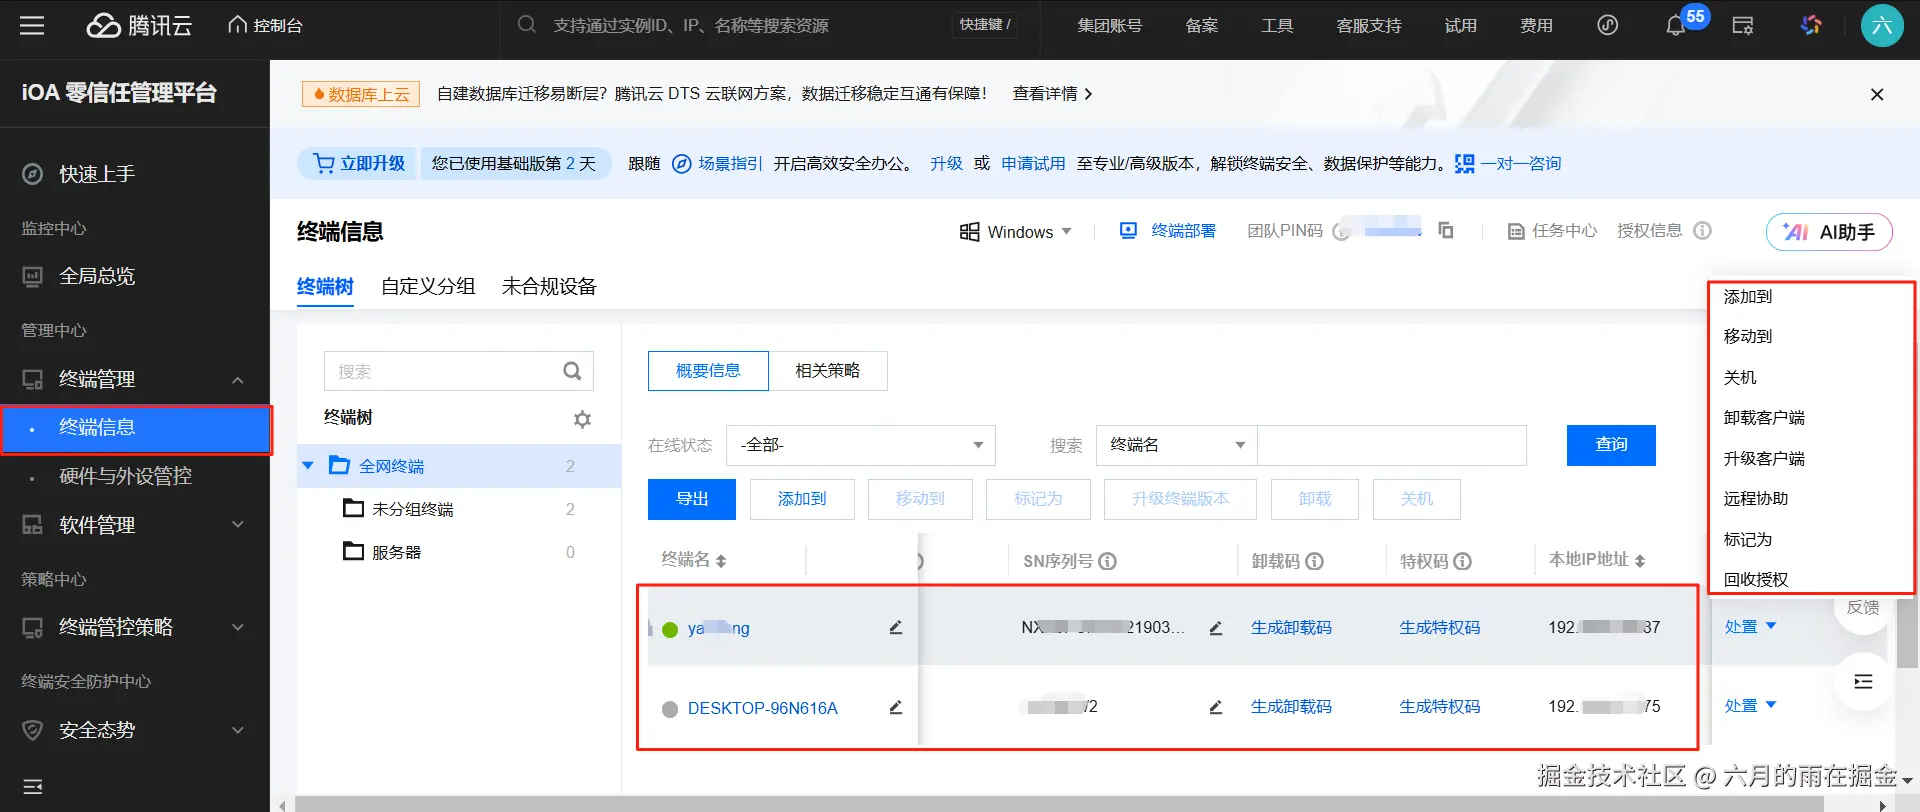
Task: Click the 导出 export button
Action: (692, 499)
